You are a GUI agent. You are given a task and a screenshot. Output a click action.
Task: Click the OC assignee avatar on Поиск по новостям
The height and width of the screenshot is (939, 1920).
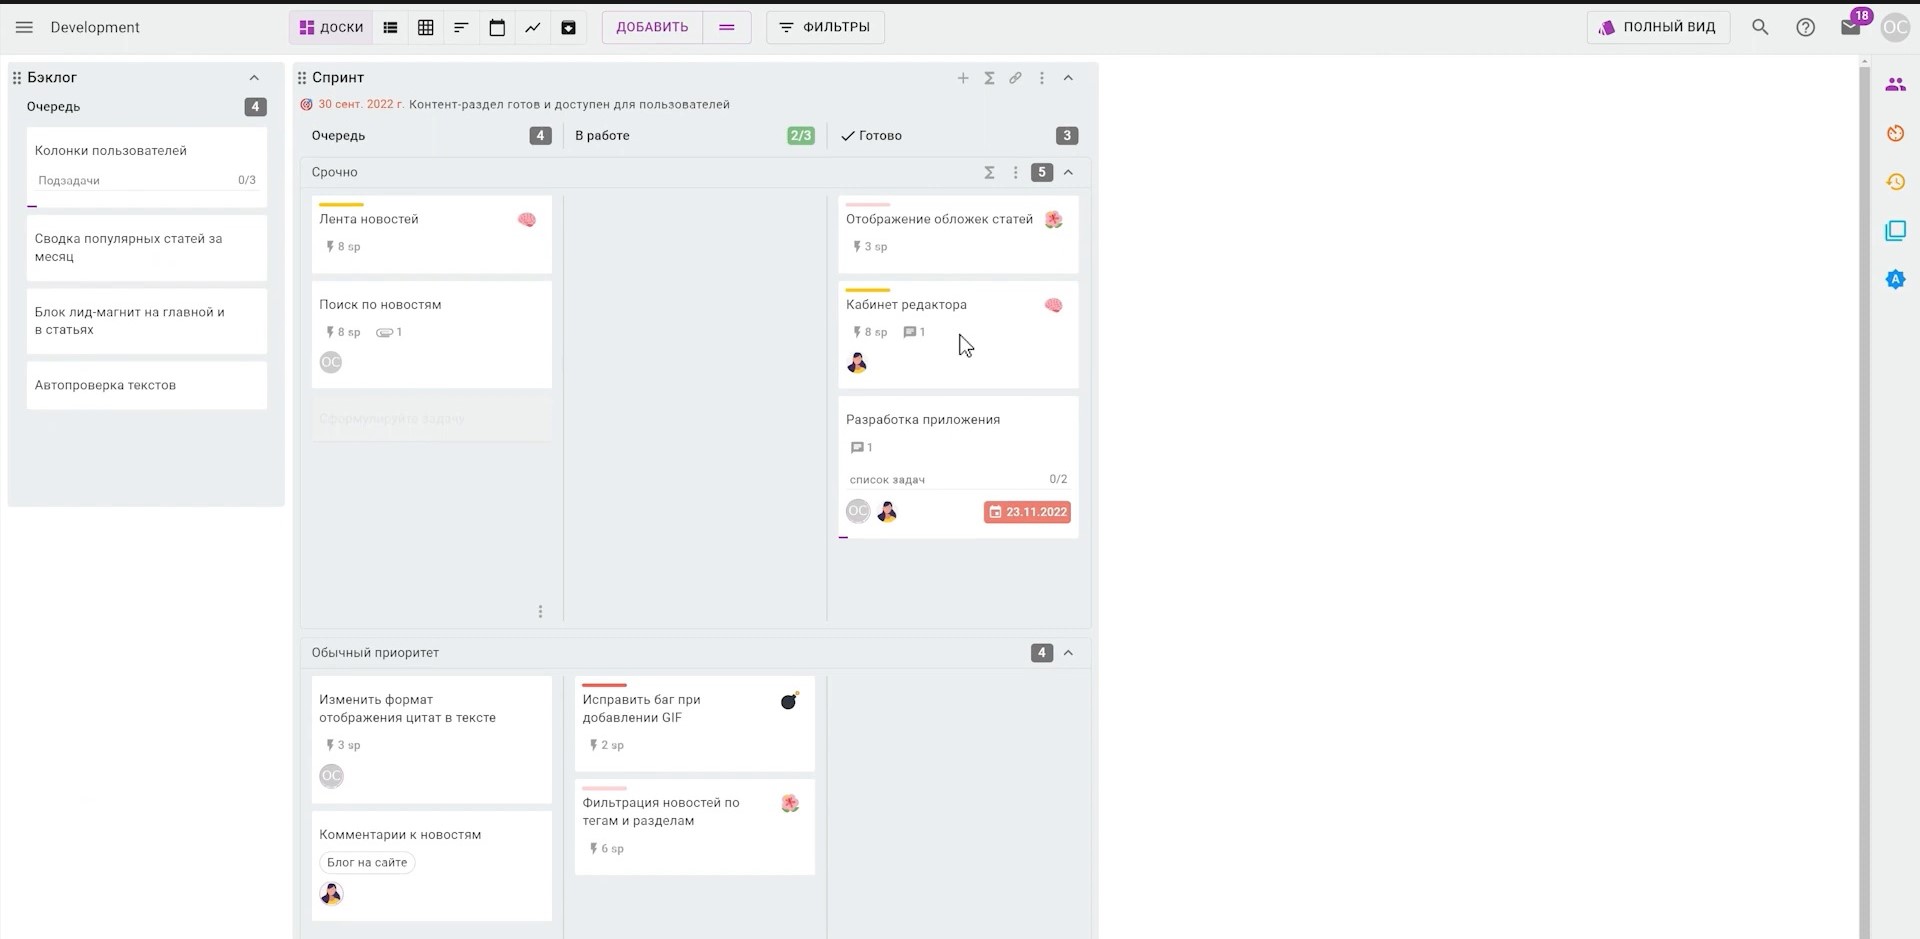[331, 362]
